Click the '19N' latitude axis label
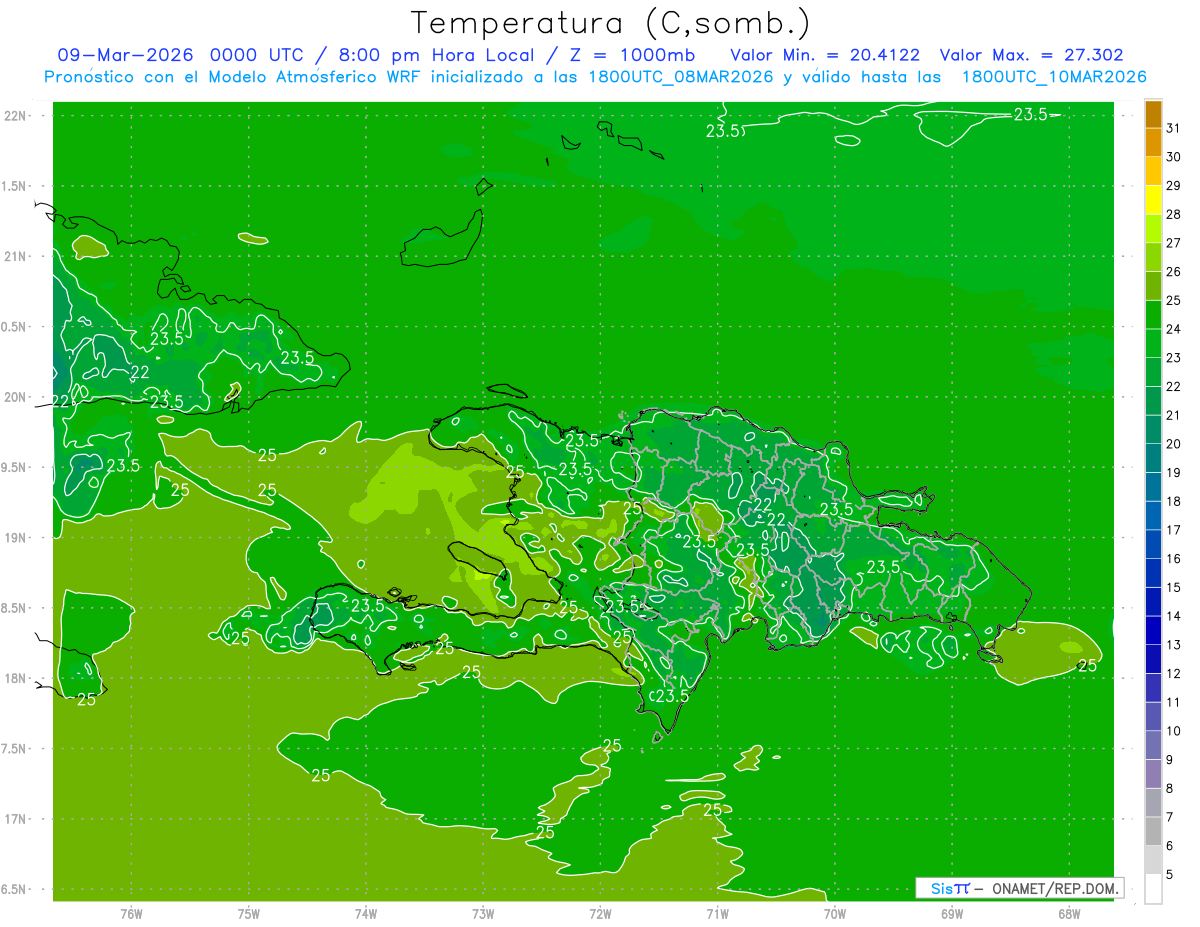 click(14, 538)
